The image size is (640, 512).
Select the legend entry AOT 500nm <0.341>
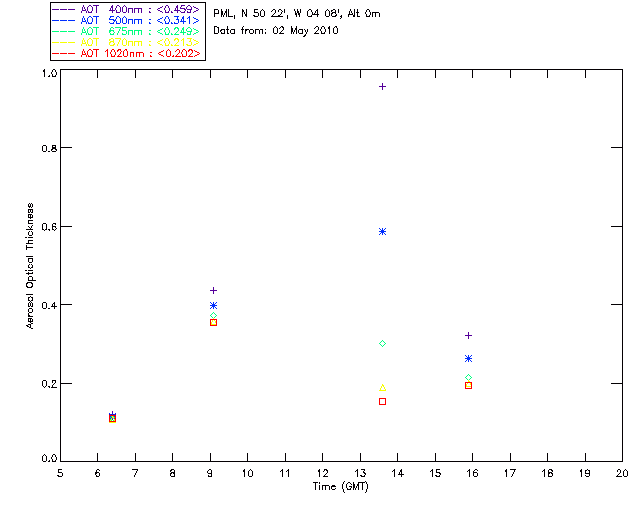pyautogui.click(x=126, y=20)
